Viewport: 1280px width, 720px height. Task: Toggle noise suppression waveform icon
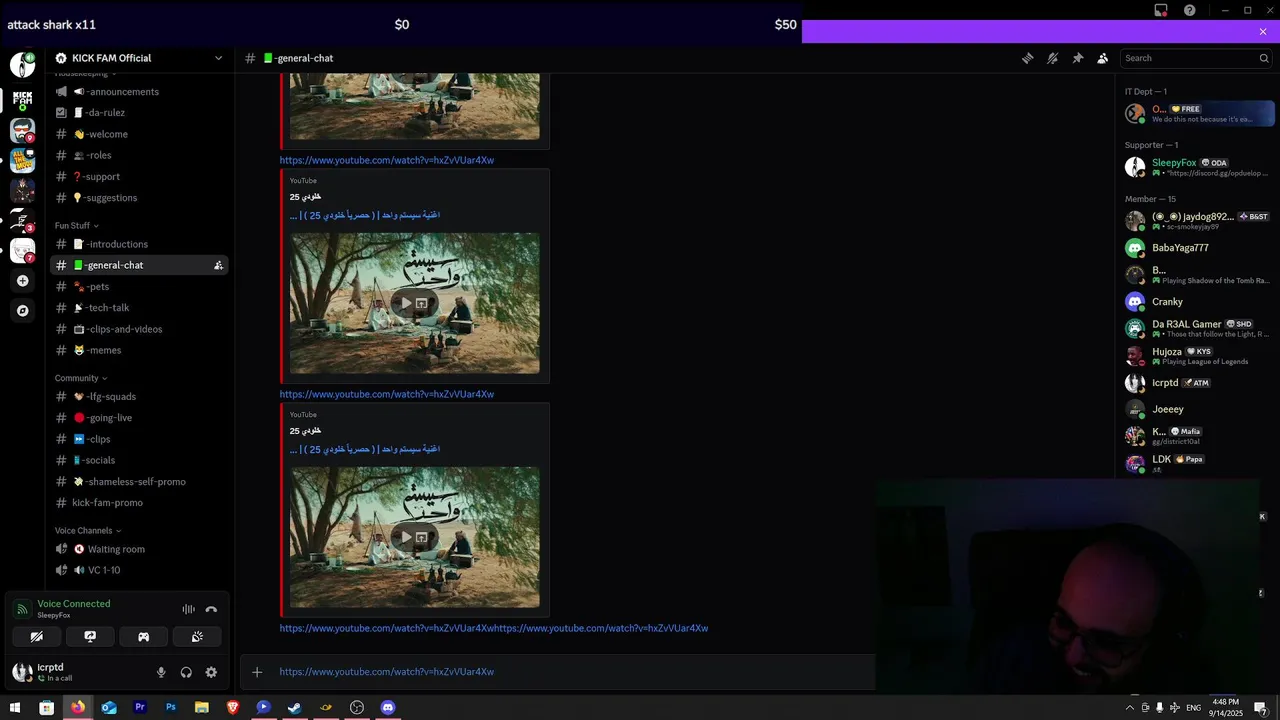[x=188, y=609]
